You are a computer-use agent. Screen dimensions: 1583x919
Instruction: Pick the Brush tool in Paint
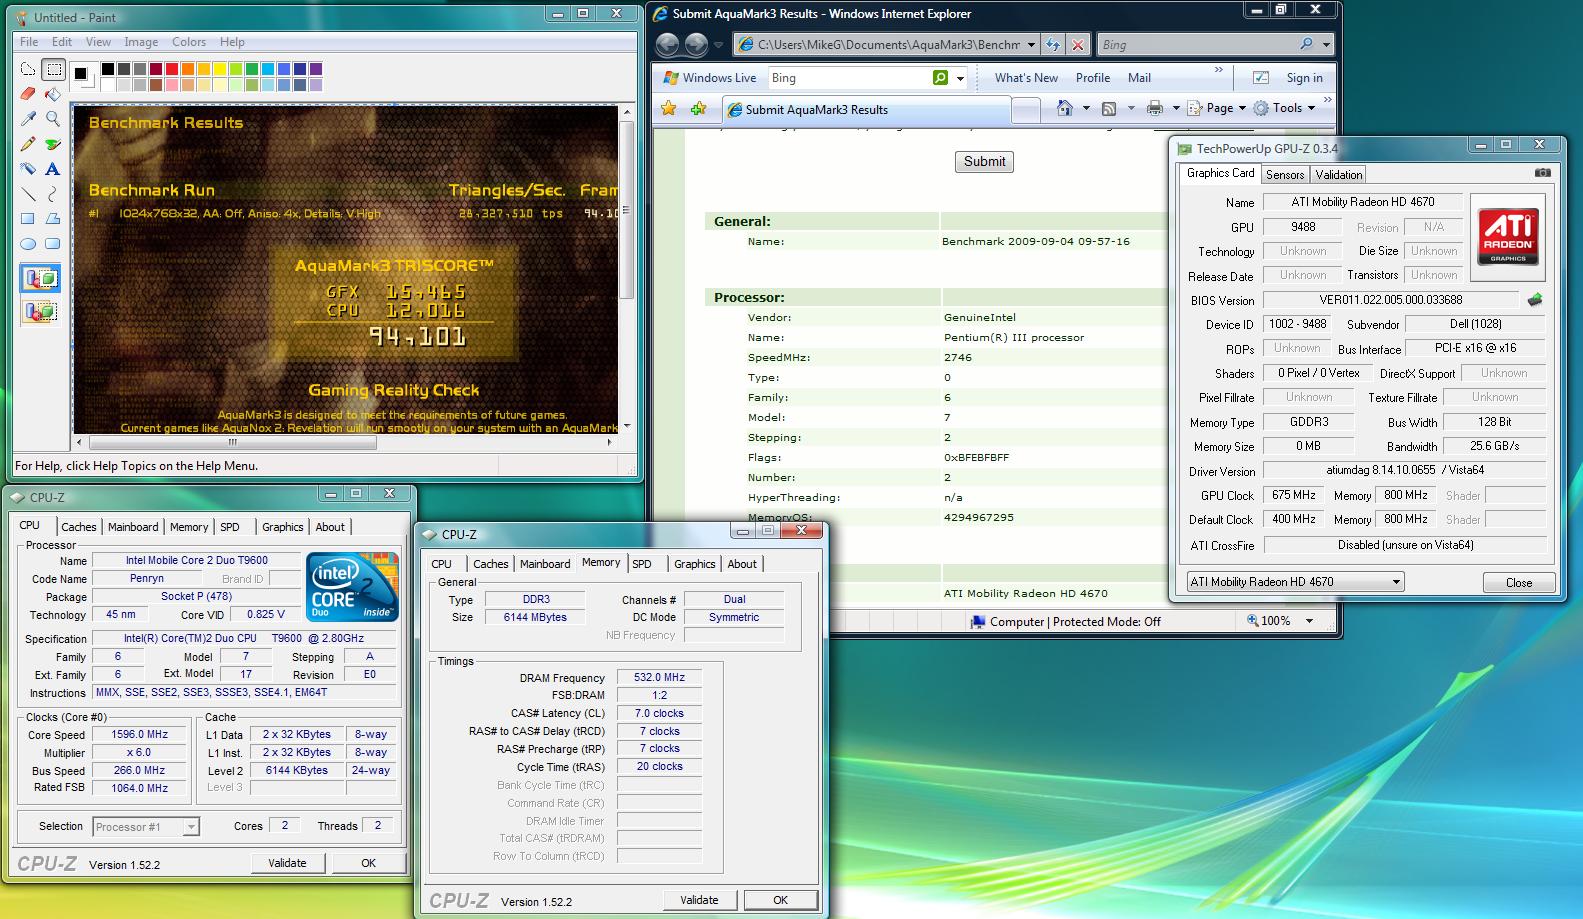tap(53, 144)
